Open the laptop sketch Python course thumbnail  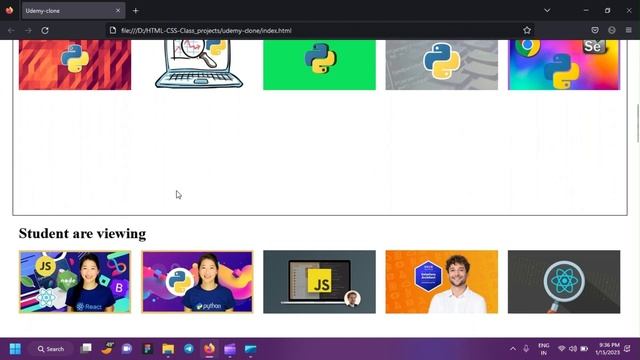coord(199,64)
